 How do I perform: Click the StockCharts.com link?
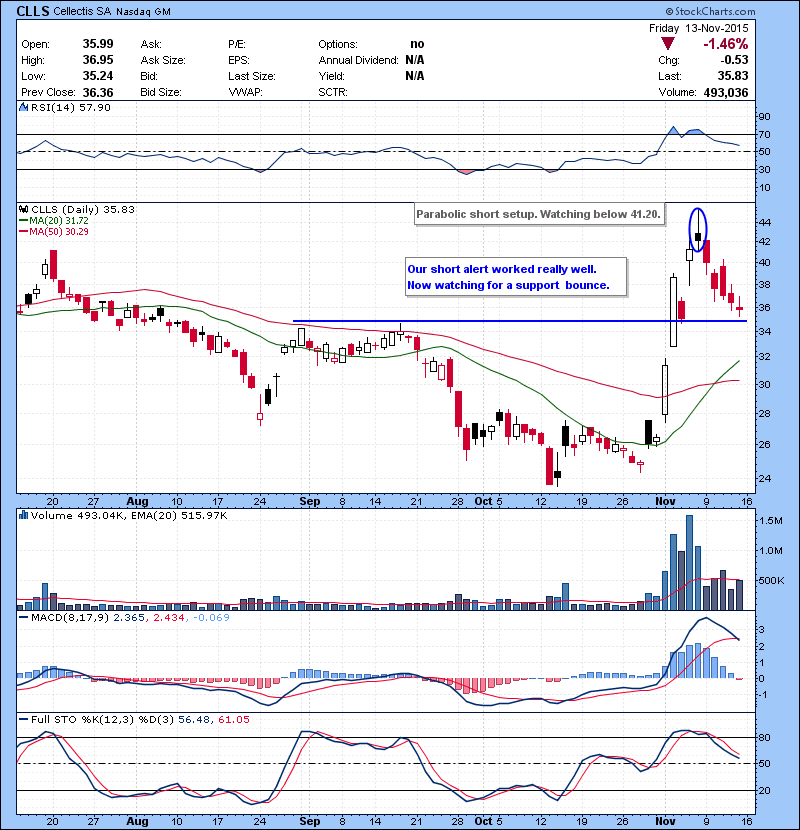click(x=710, y=11)
